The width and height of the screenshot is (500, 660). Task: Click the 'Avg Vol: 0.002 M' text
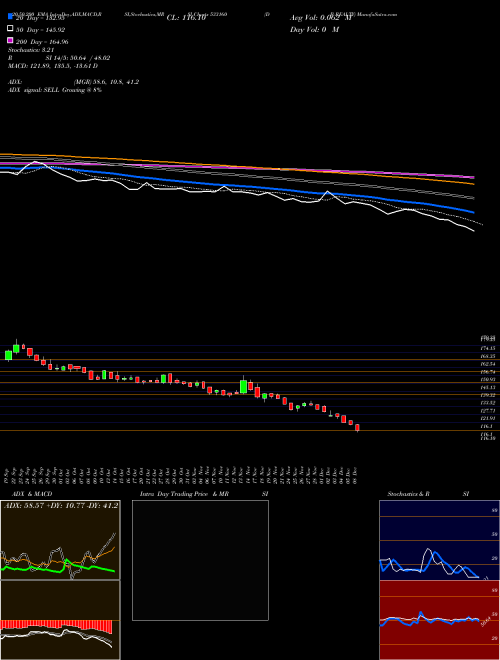click(320, 18)
